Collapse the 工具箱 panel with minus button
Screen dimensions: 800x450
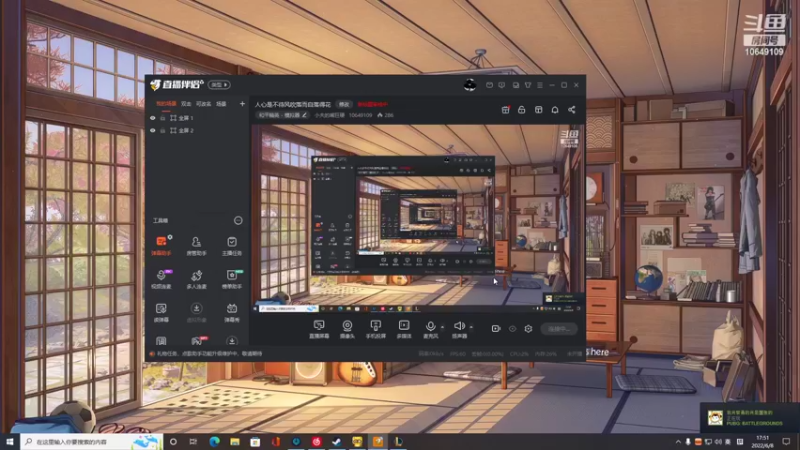(238, 220)
